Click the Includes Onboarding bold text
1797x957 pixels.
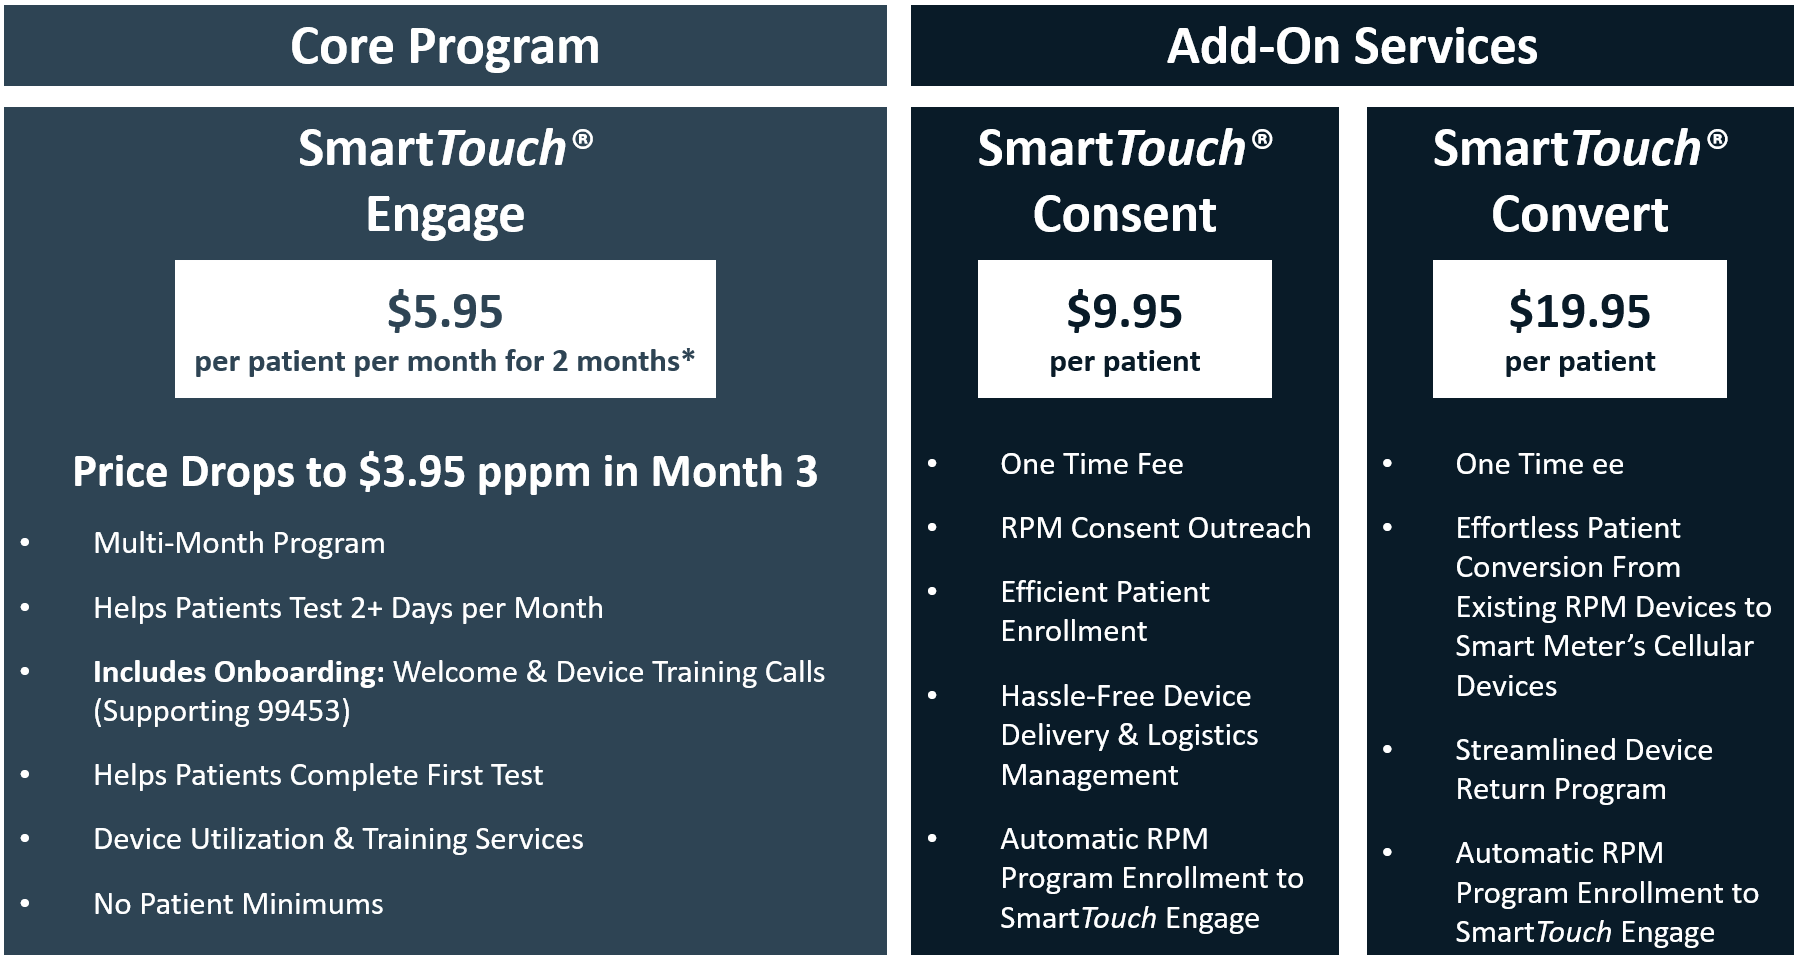[x=238, y=672]
